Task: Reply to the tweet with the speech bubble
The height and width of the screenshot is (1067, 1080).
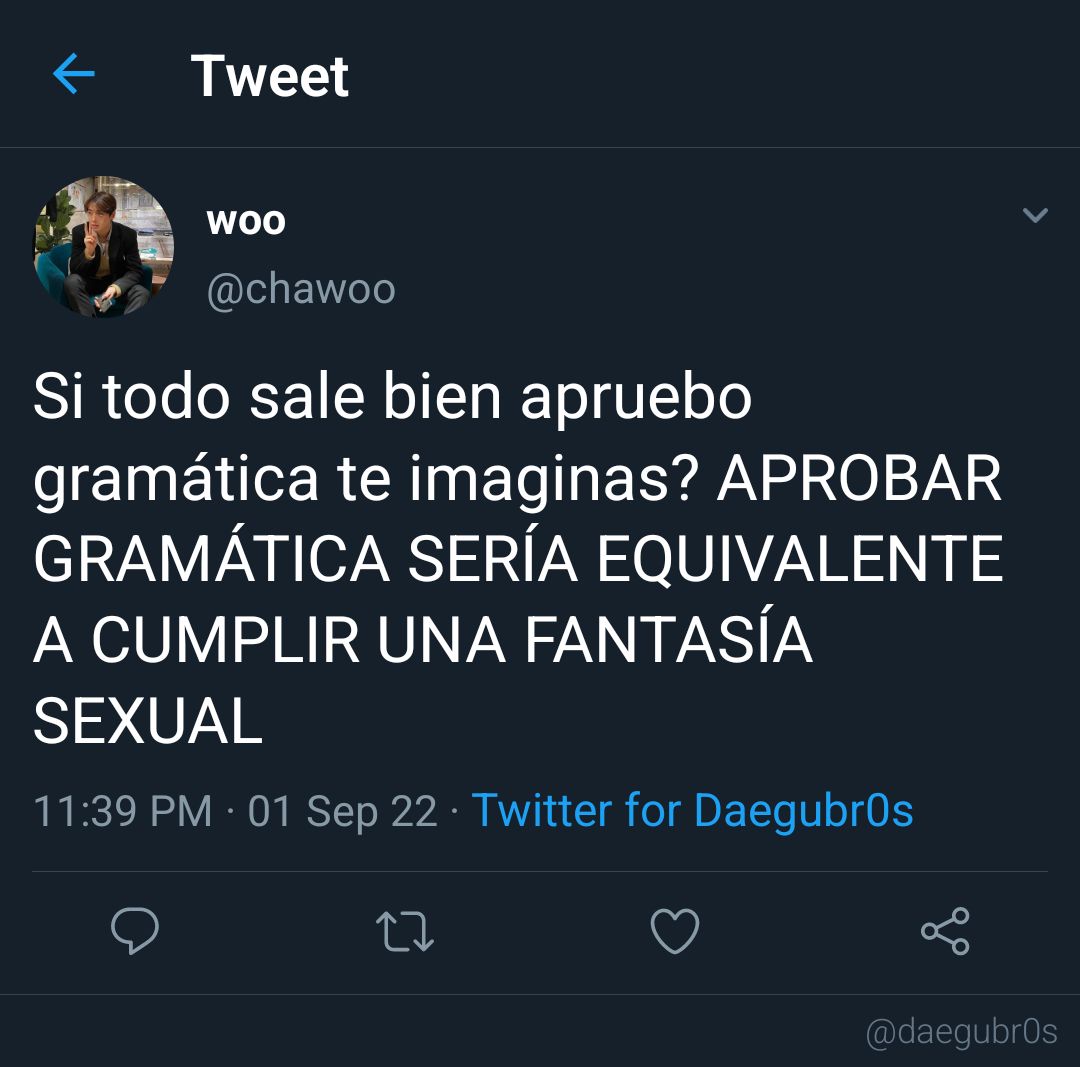Action: 135,931
